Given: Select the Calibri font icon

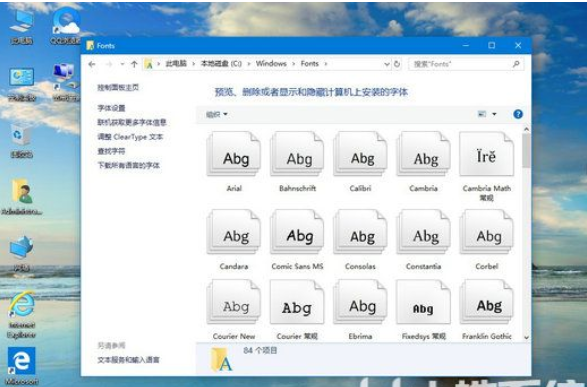Looking at the screenshot, I should pyautogui.click(x=360, y=154).
